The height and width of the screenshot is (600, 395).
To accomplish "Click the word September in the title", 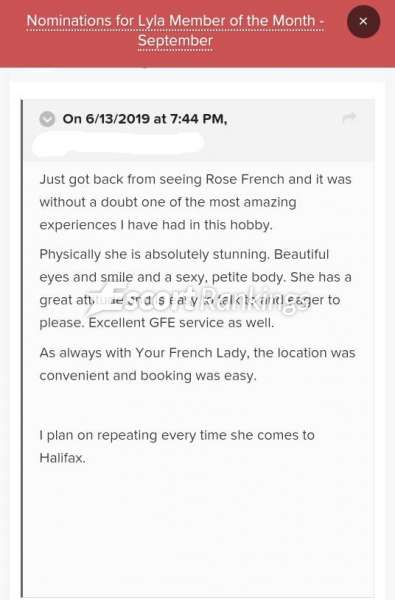I will pos(175,41).
